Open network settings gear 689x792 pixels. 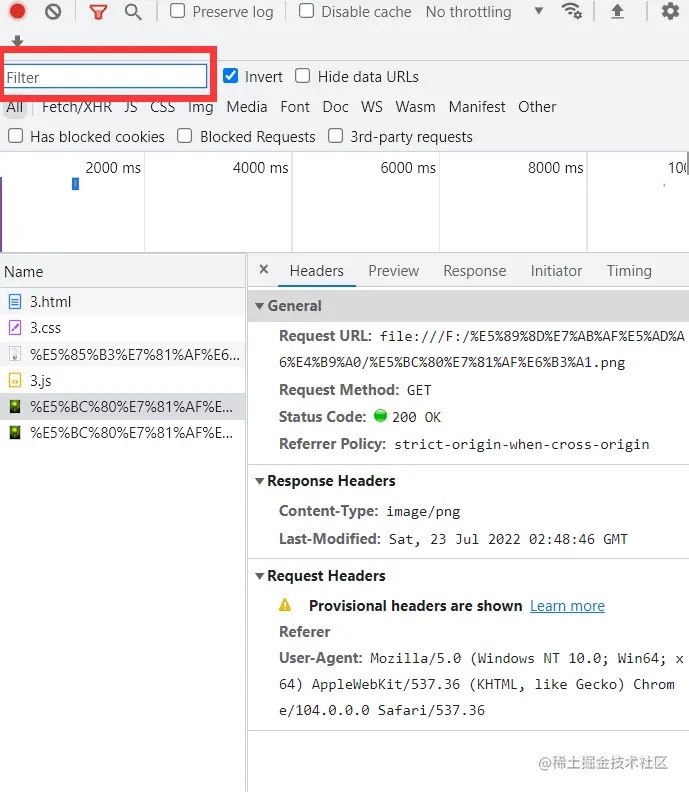tap(670, 11)
